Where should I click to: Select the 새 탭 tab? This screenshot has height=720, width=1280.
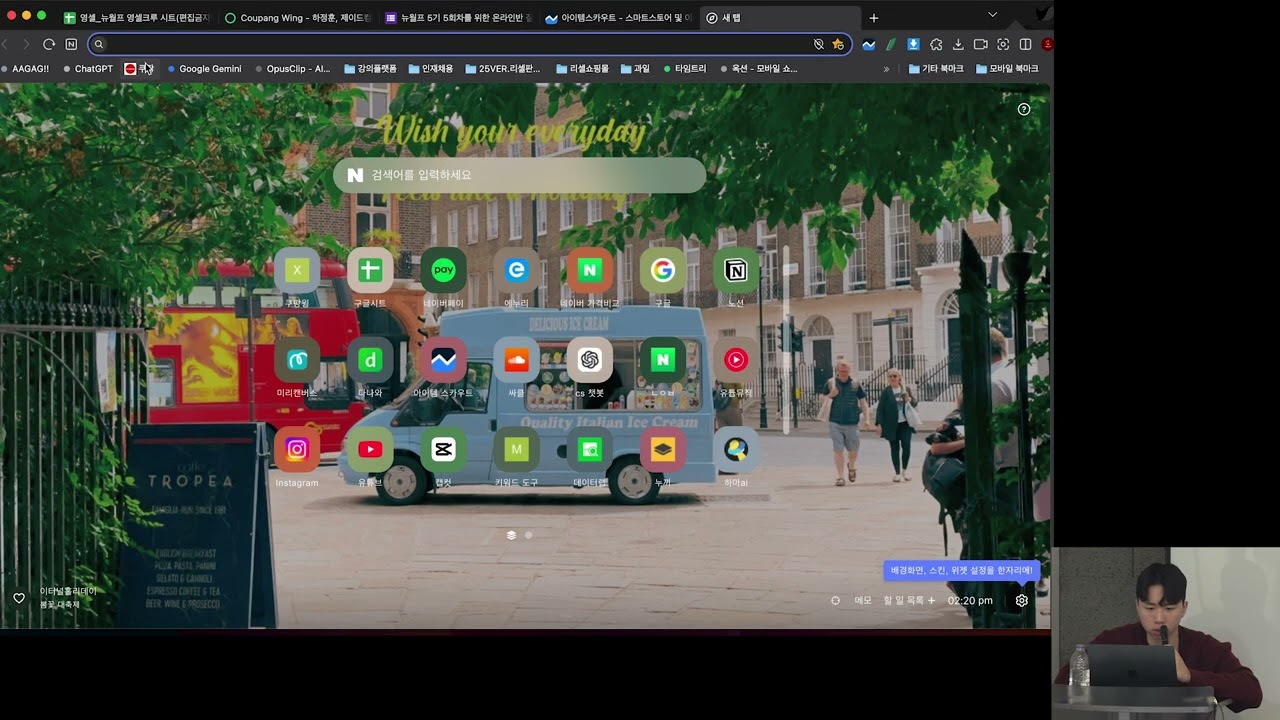pos(780,17)
